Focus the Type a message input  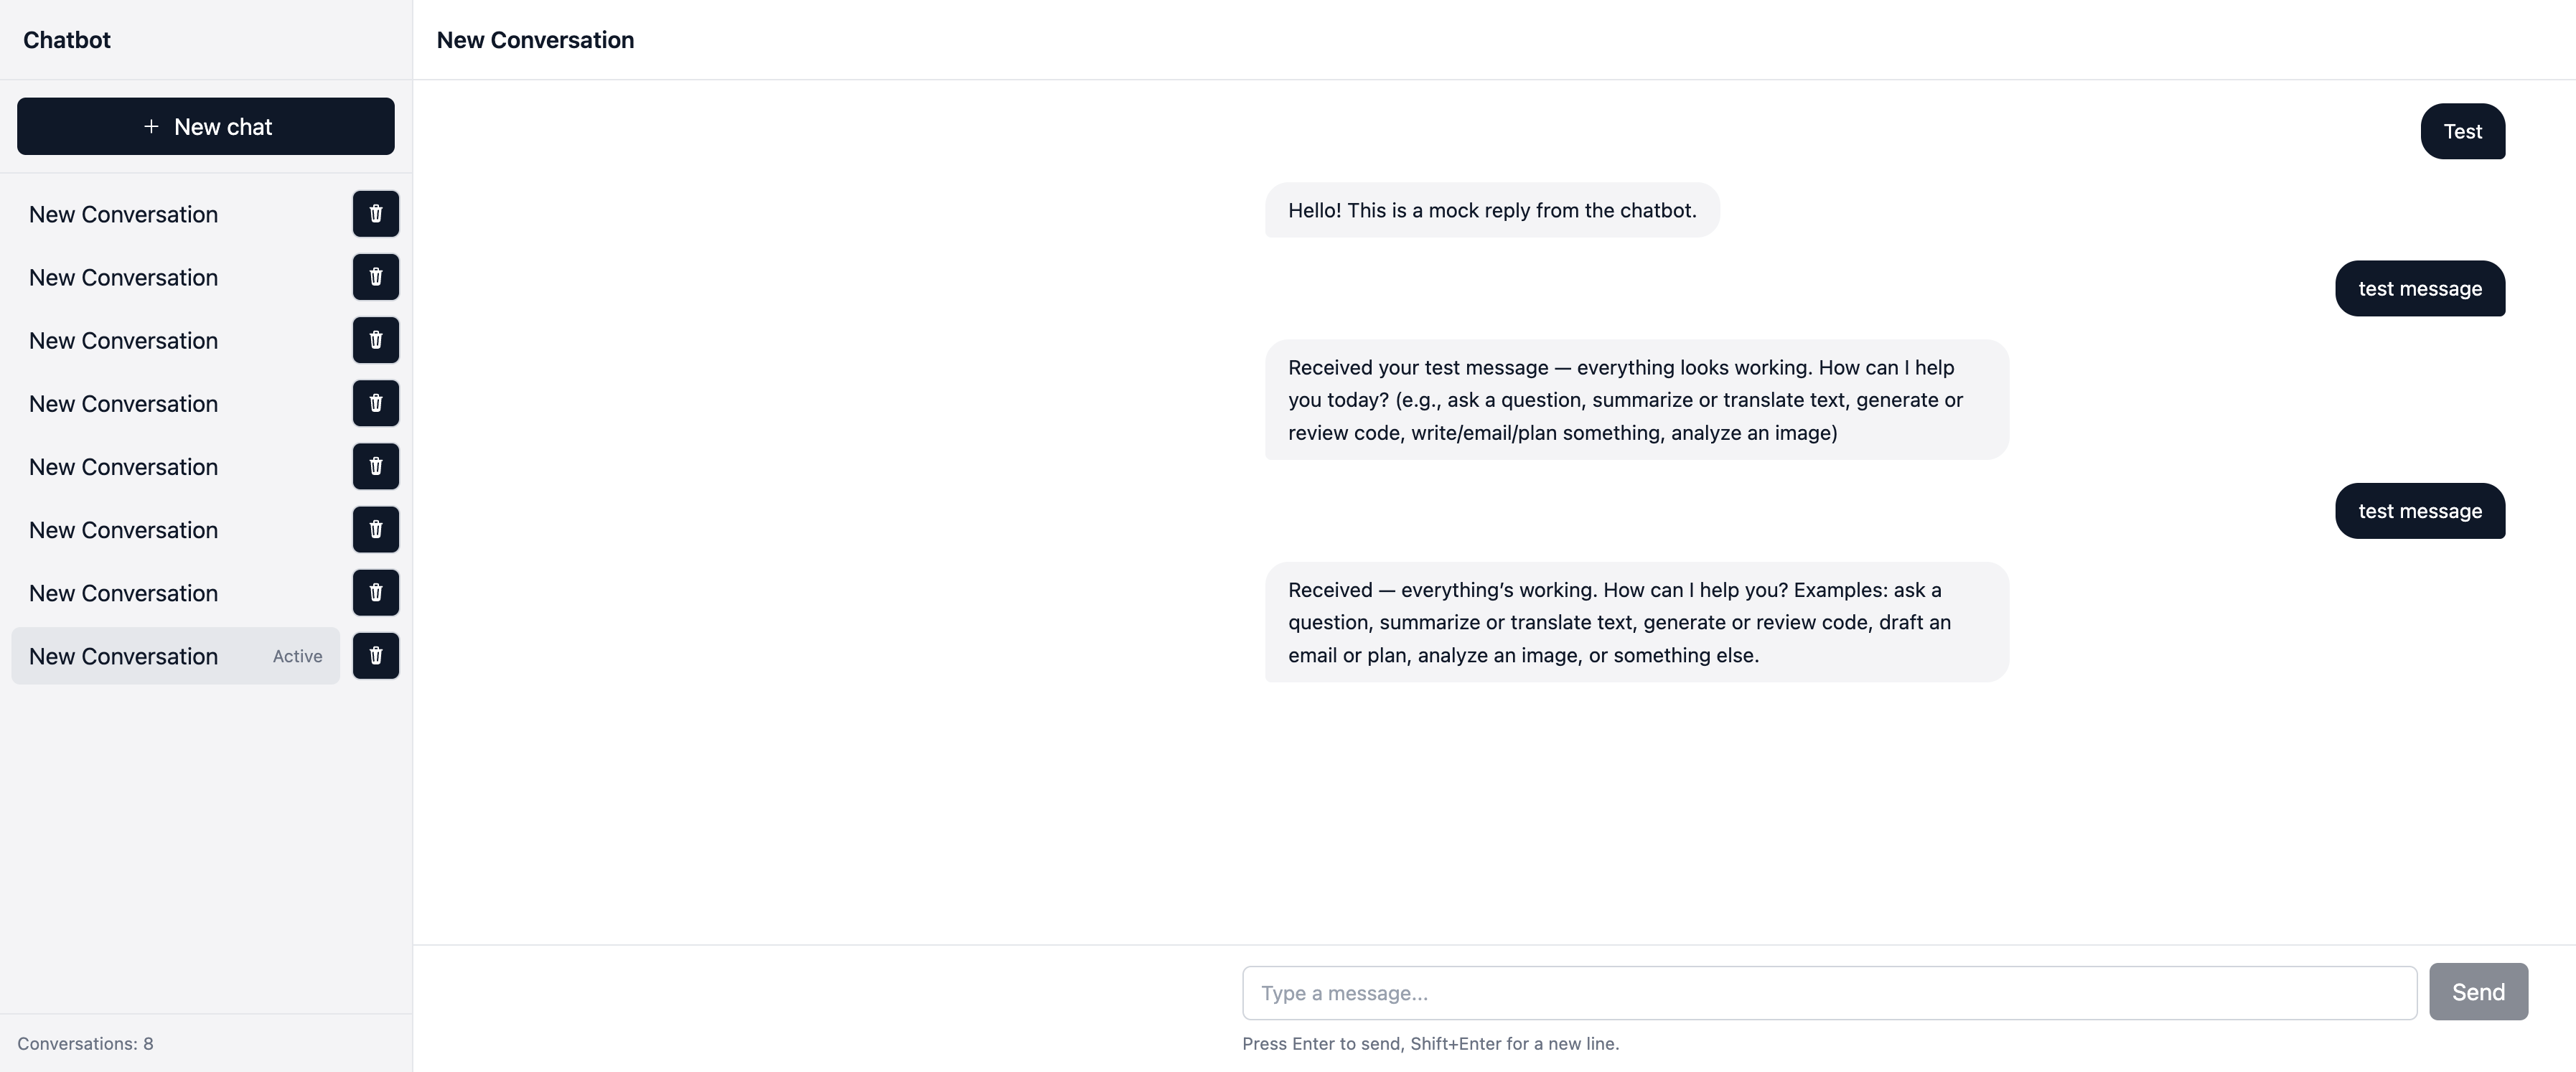coord(1829,993)
